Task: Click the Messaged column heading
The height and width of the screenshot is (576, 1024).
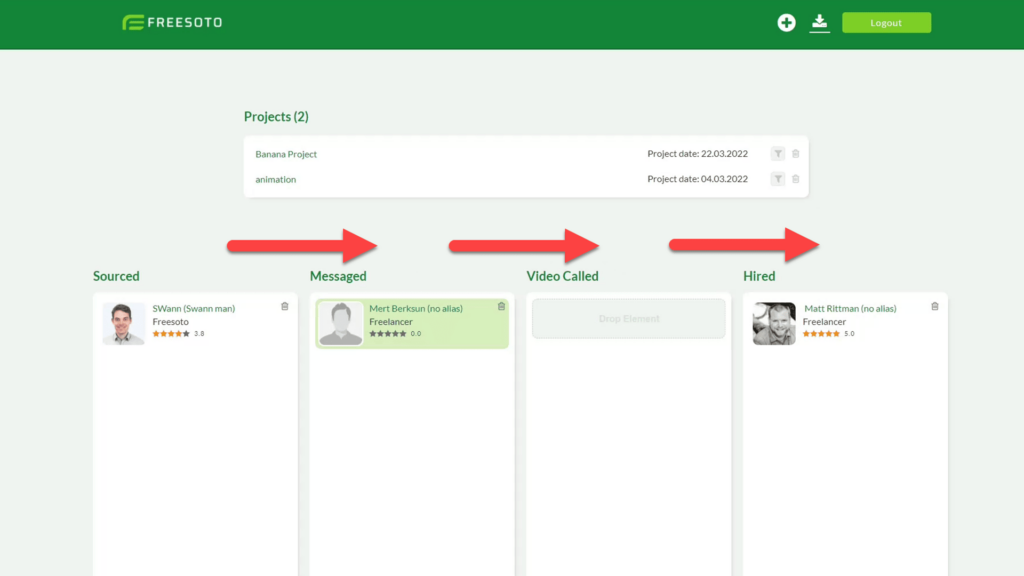Action: click(338, 276)
